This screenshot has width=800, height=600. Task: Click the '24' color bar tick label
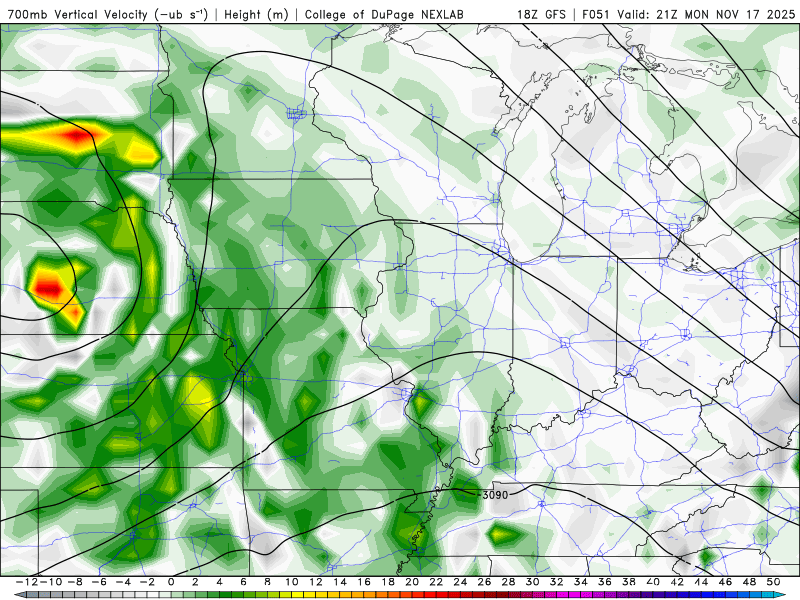click(x=460, y=582)
